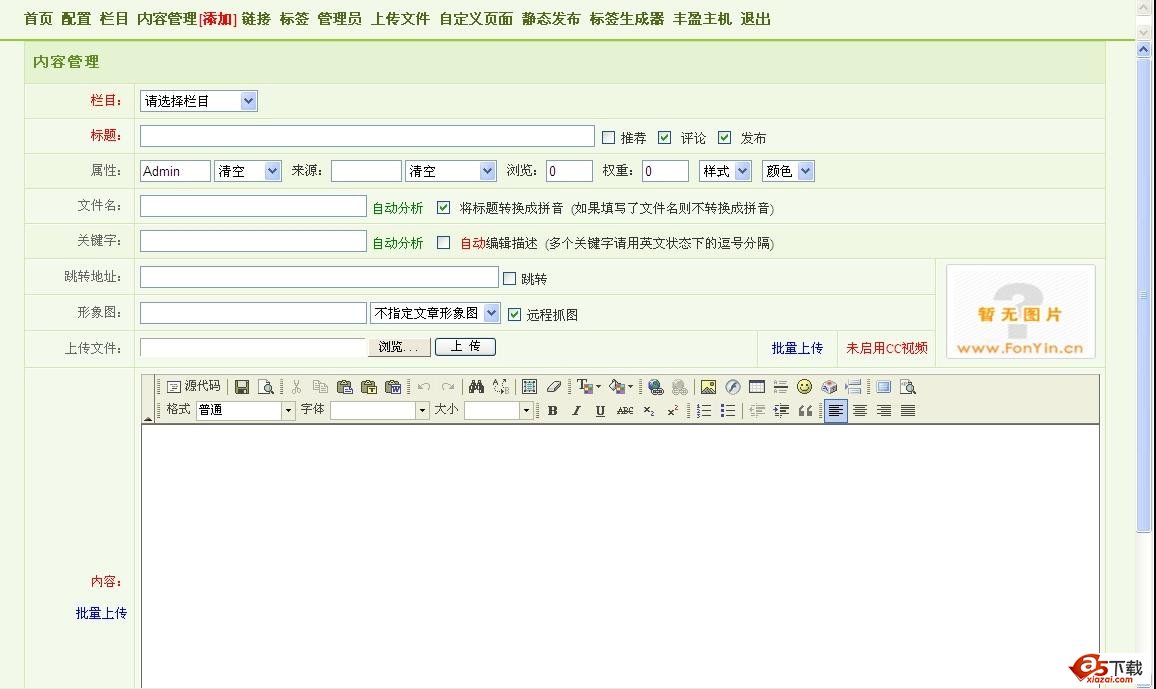This screenshot has width=1156, height=689.
Task: Open the 清空 dropdown beside Admin field
Action: coord(247,171)
